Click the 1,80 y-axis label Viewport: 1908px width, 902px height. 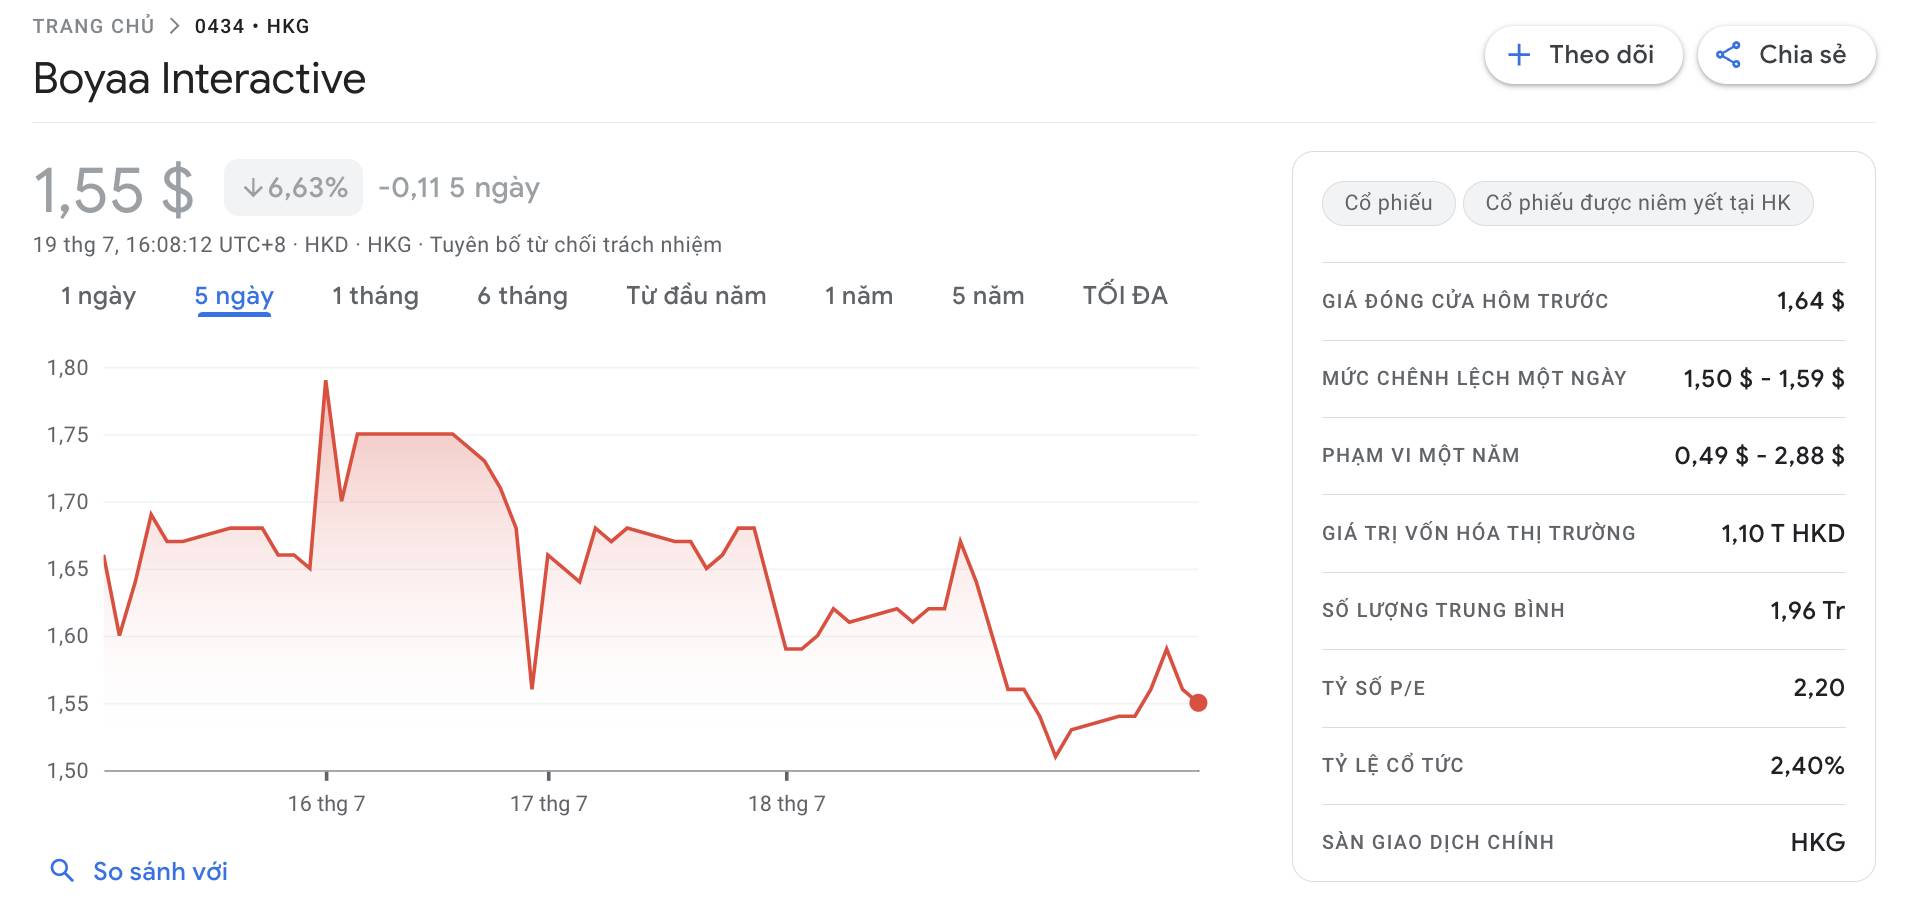[68, 368]
